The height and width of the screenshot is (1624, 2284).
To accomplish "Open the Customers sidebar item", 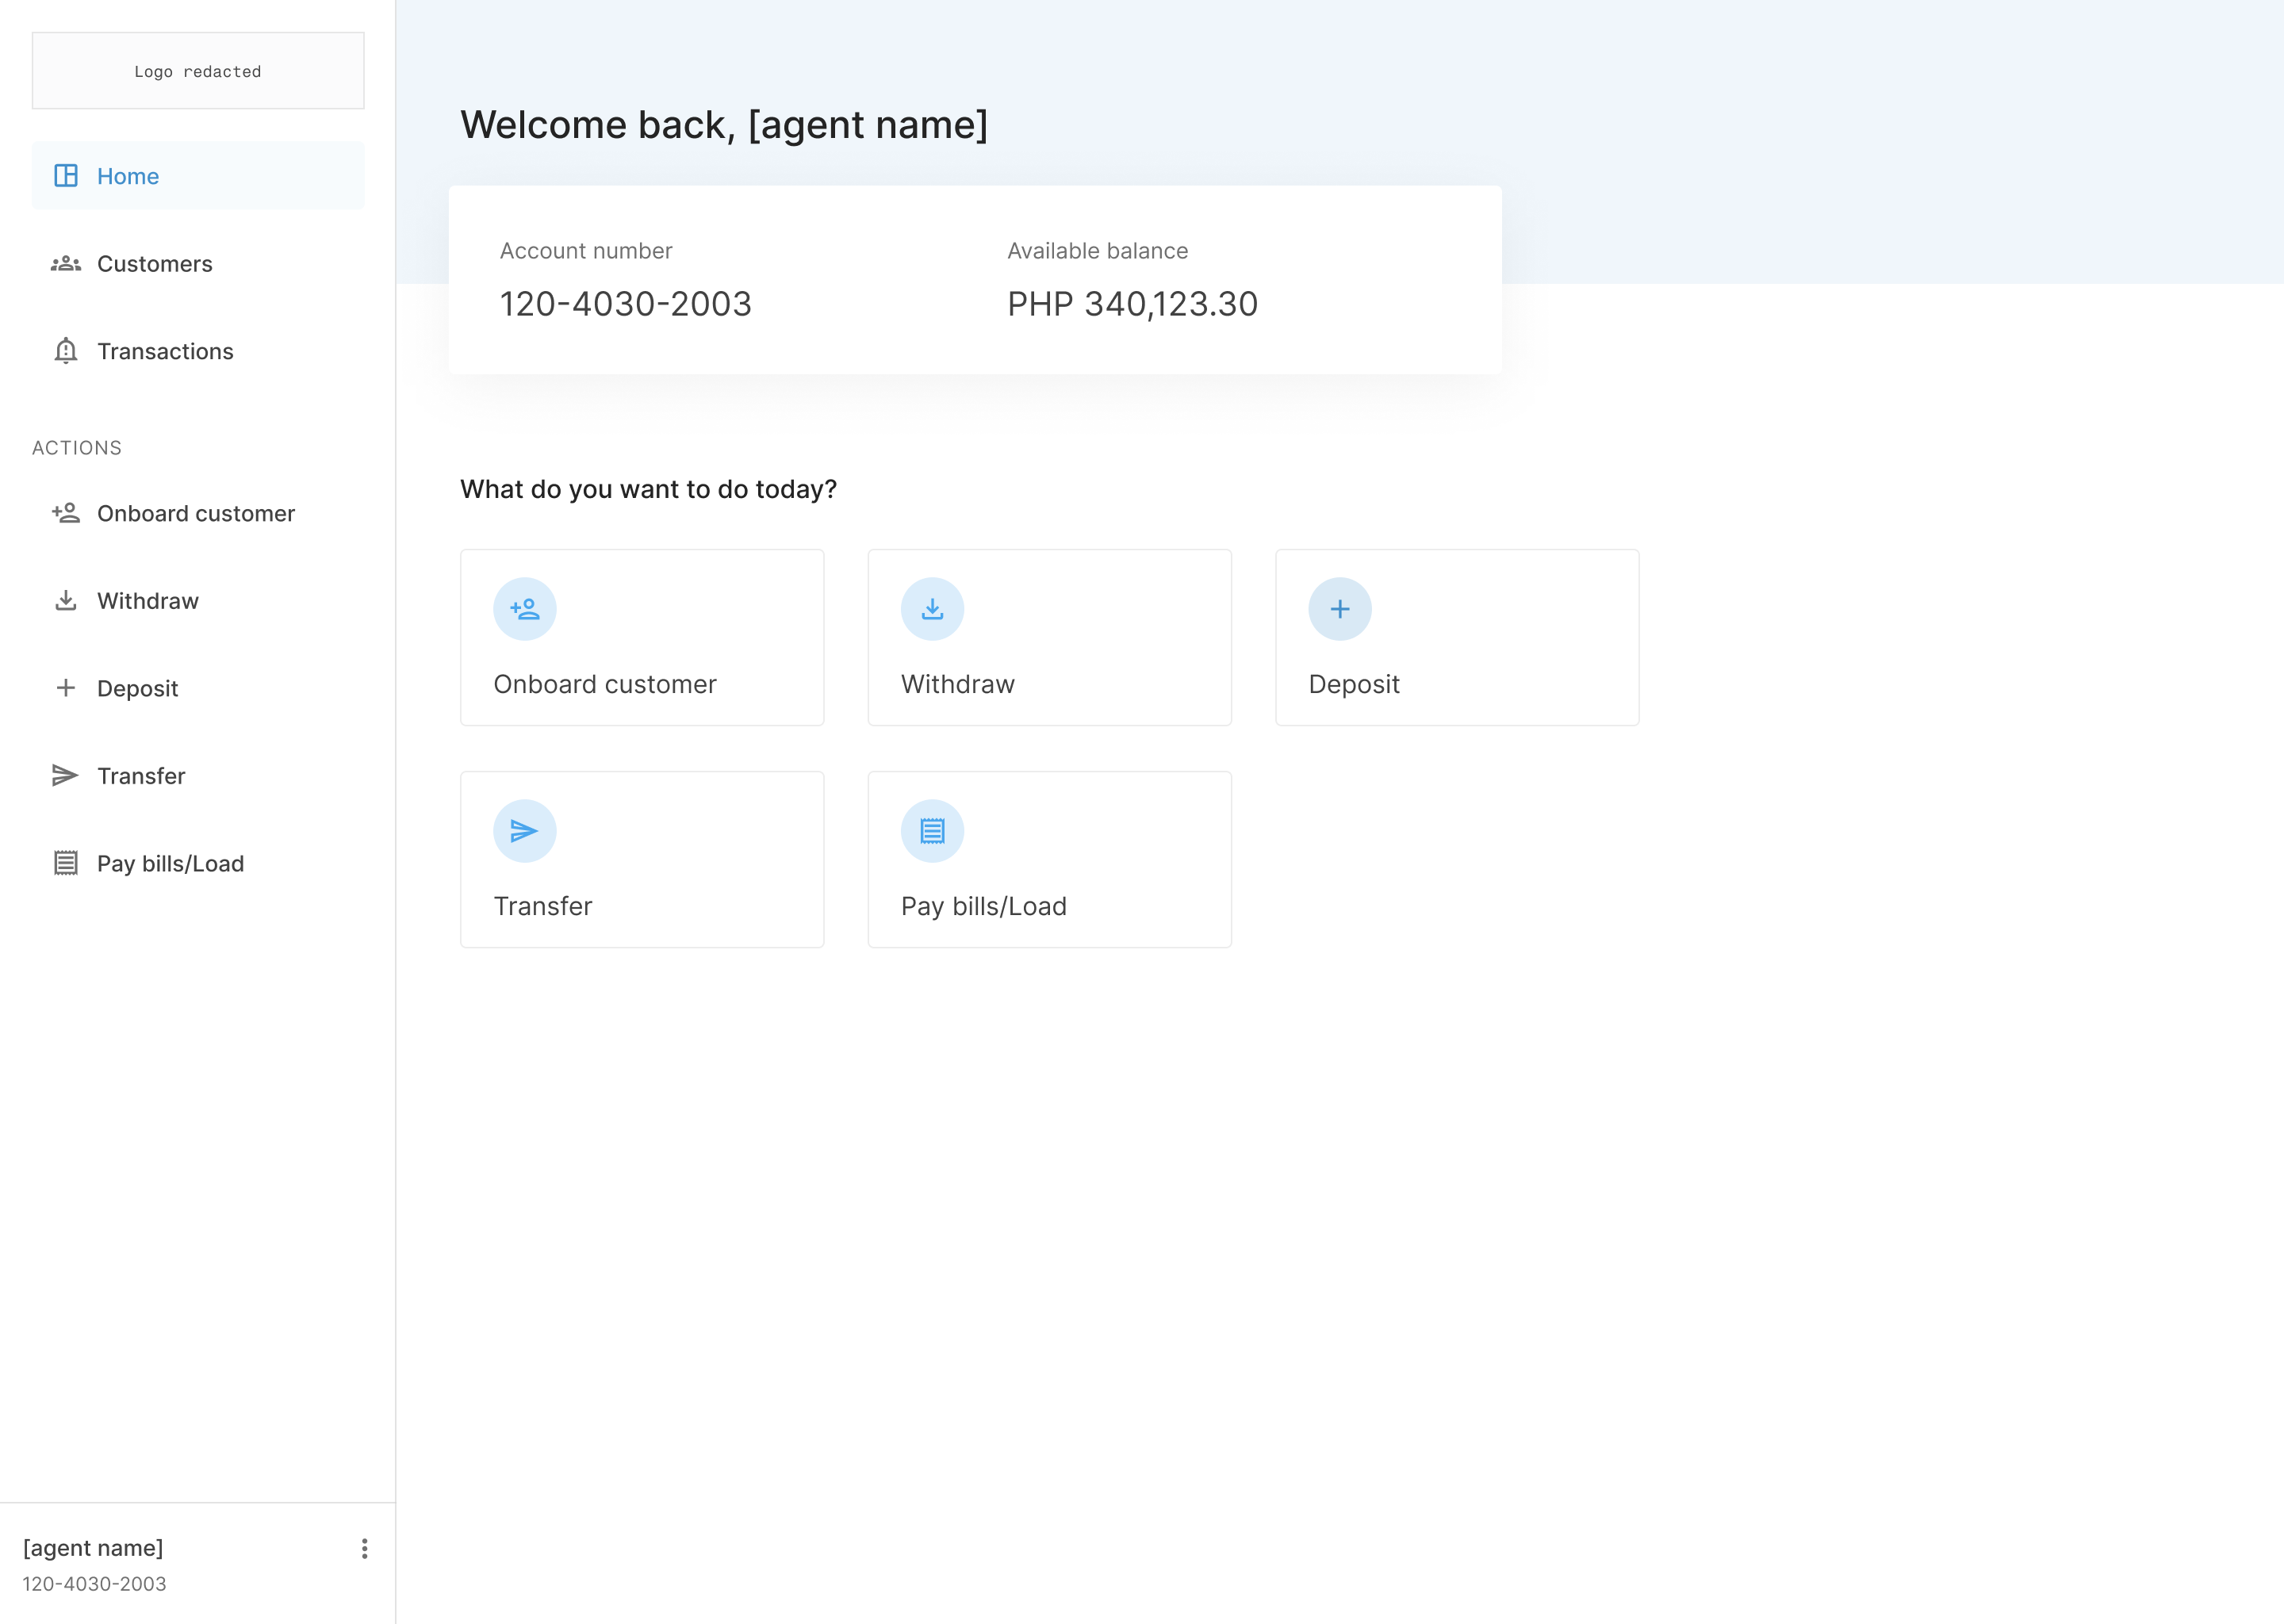I will 155,264.
